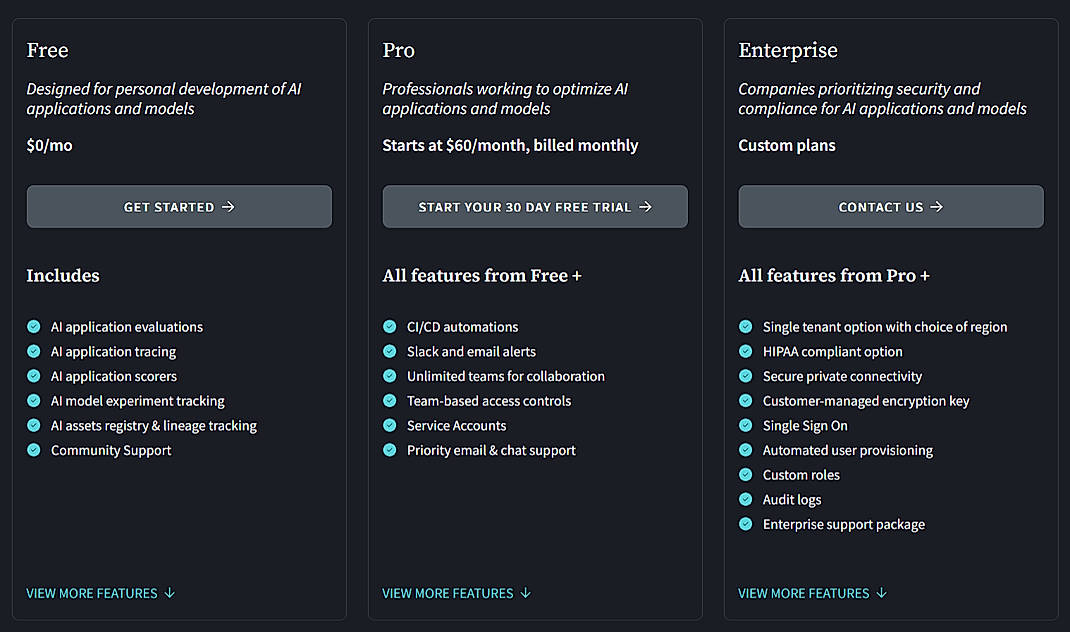Screen dimensions: 1070x632
Task: Click 'Community Support' feature text
Action: point(111,450)
